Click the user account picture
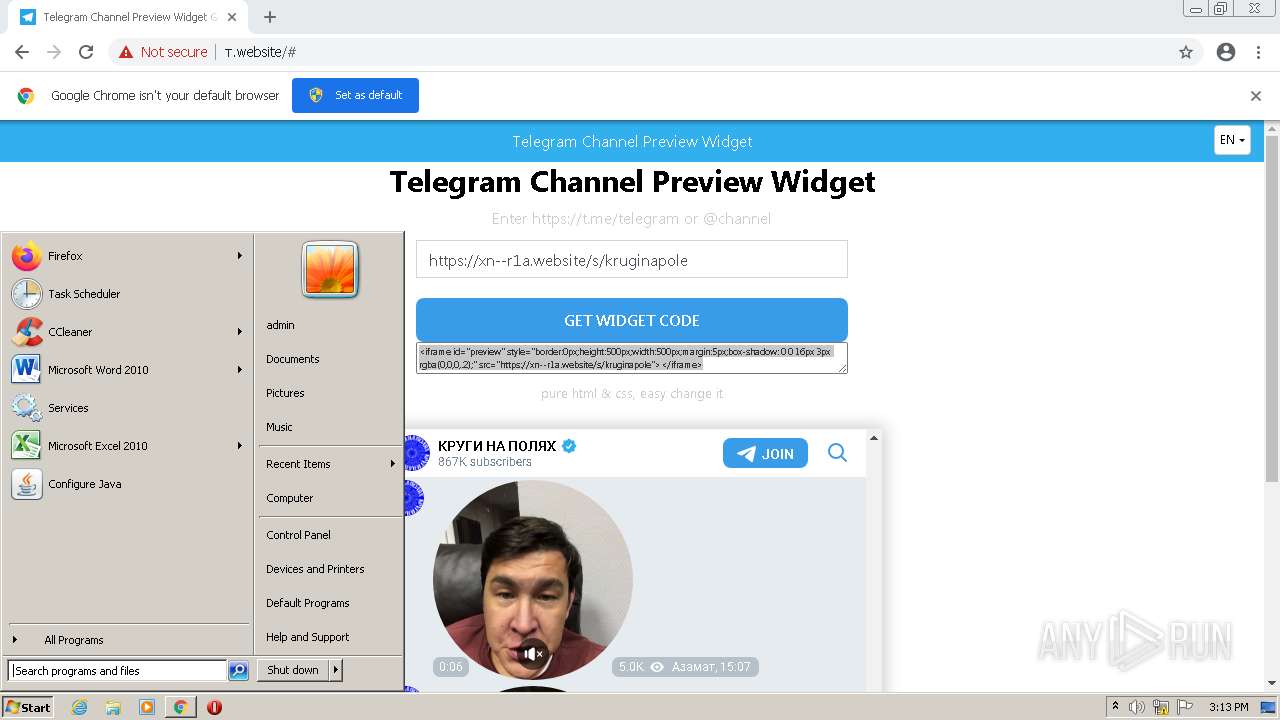1280x720 pixels. 330,270
